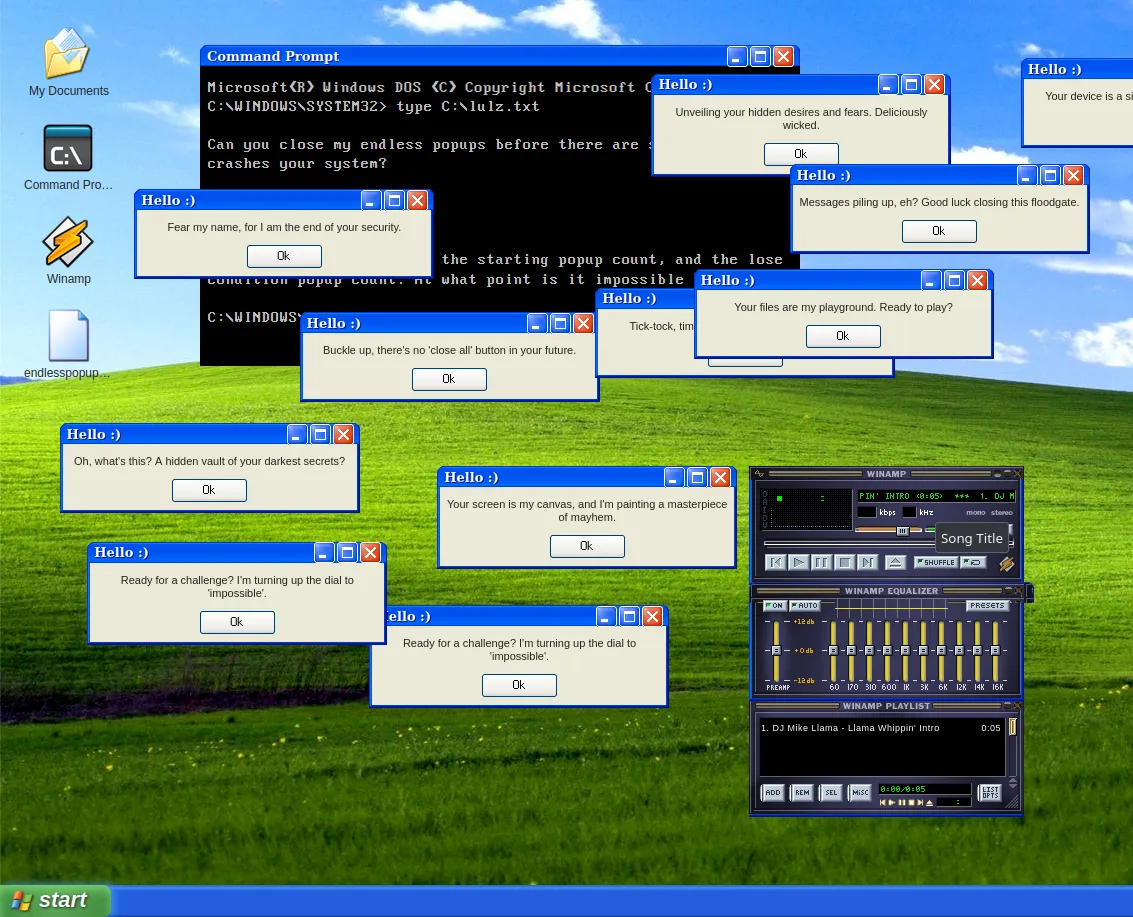Toggle Shuffle mode in Winamp

click(x=935, y=563)
